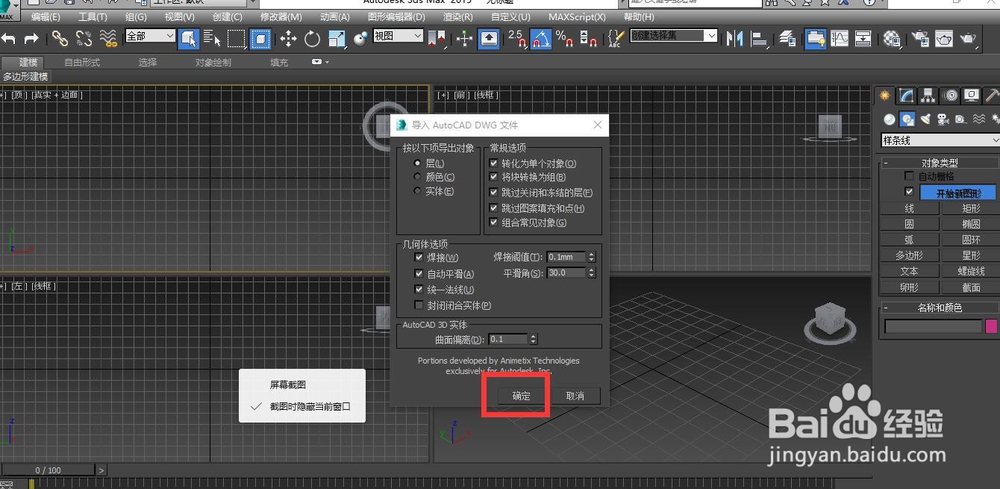The image size is (1000, 489).
Task: Click the Undo arrow in main toolbar
Action: 8,39
